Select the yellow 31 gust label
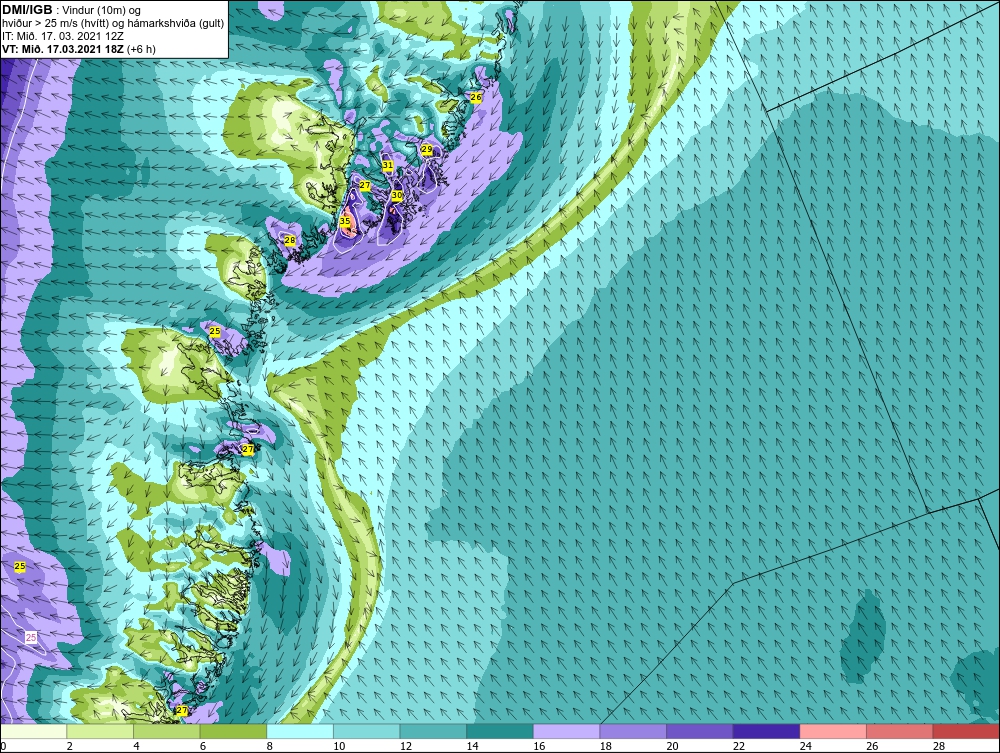 coord(388,165)
